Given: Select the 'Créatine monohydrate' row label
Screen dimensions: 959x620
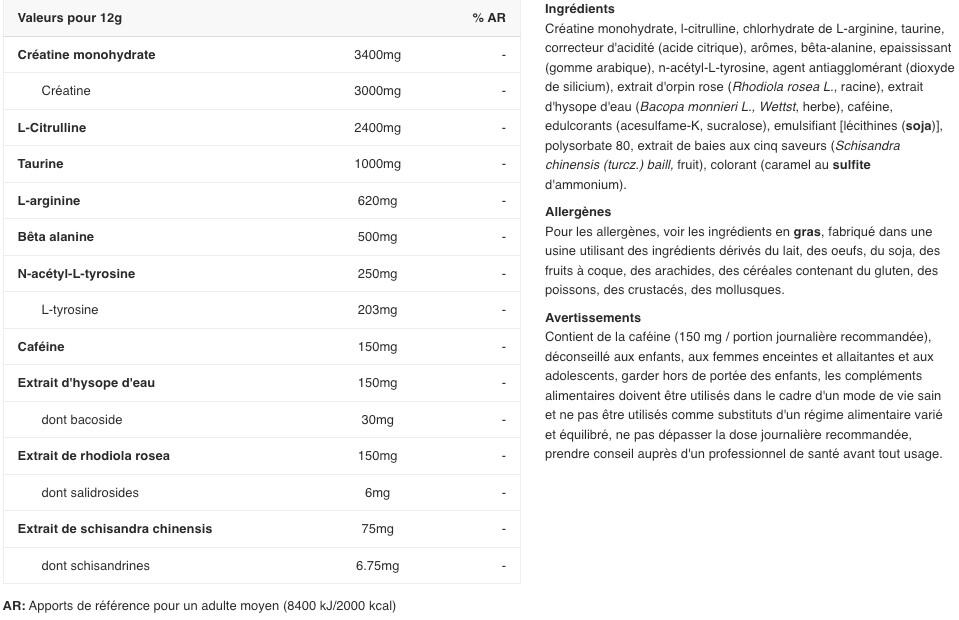Looking at the screenshot, I should (x=86, y=55).
